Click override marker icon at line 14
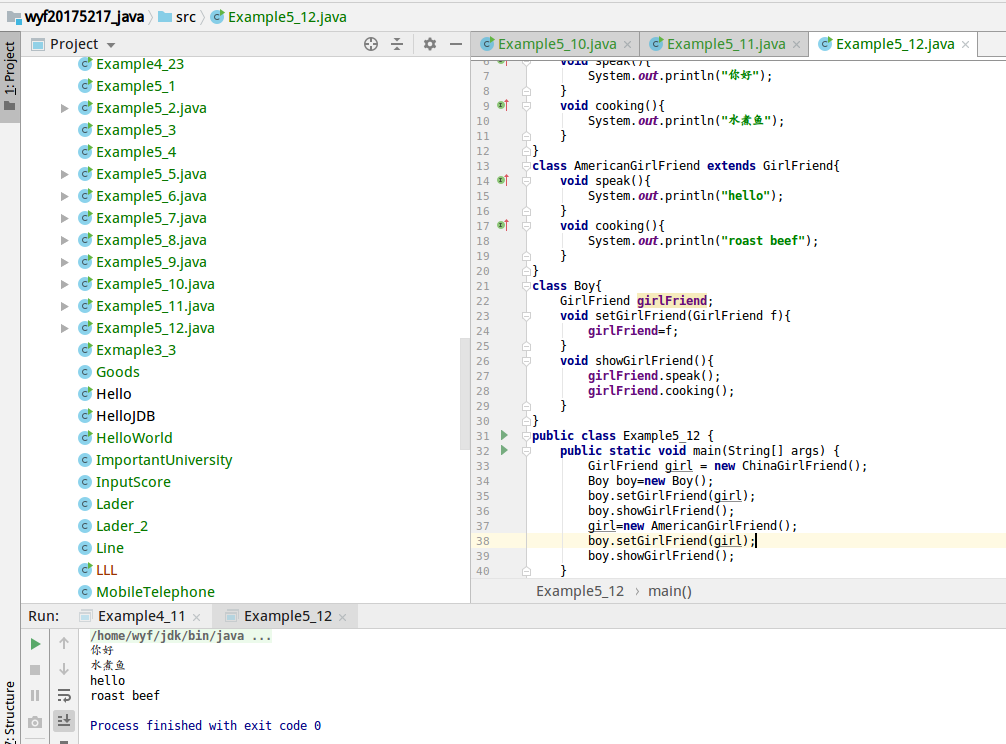Screen dimensions: 1006x744 pyautogui.click(x=503, y=180)
